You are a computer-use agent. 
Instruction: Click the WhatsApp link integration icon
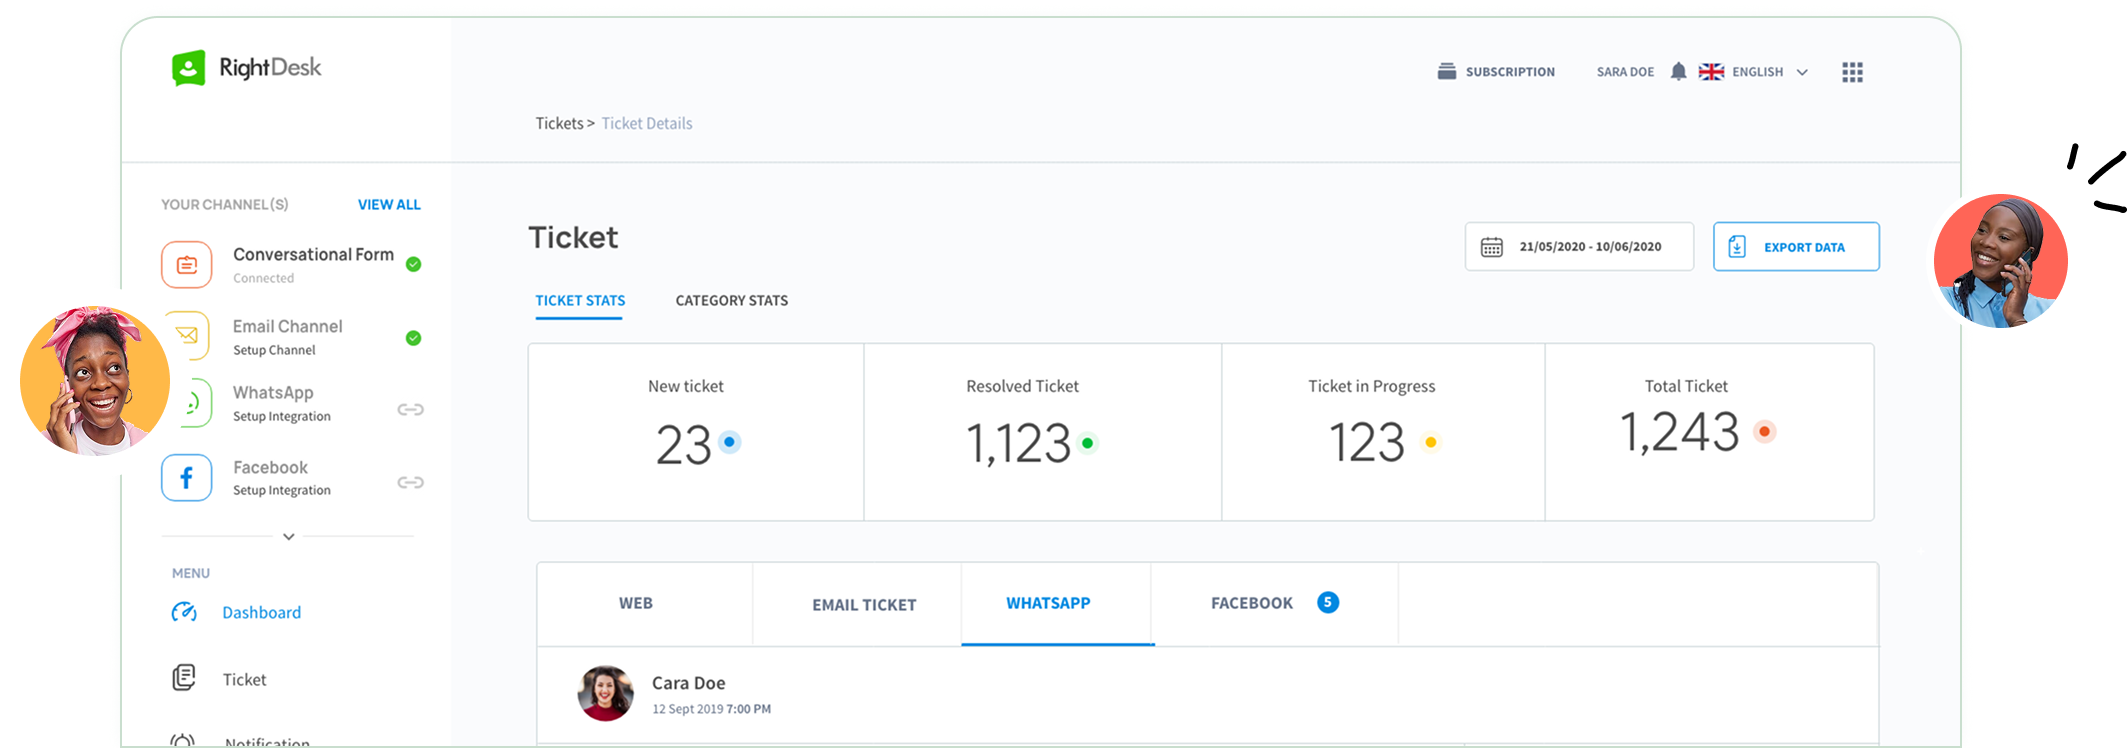pos(410,409)
